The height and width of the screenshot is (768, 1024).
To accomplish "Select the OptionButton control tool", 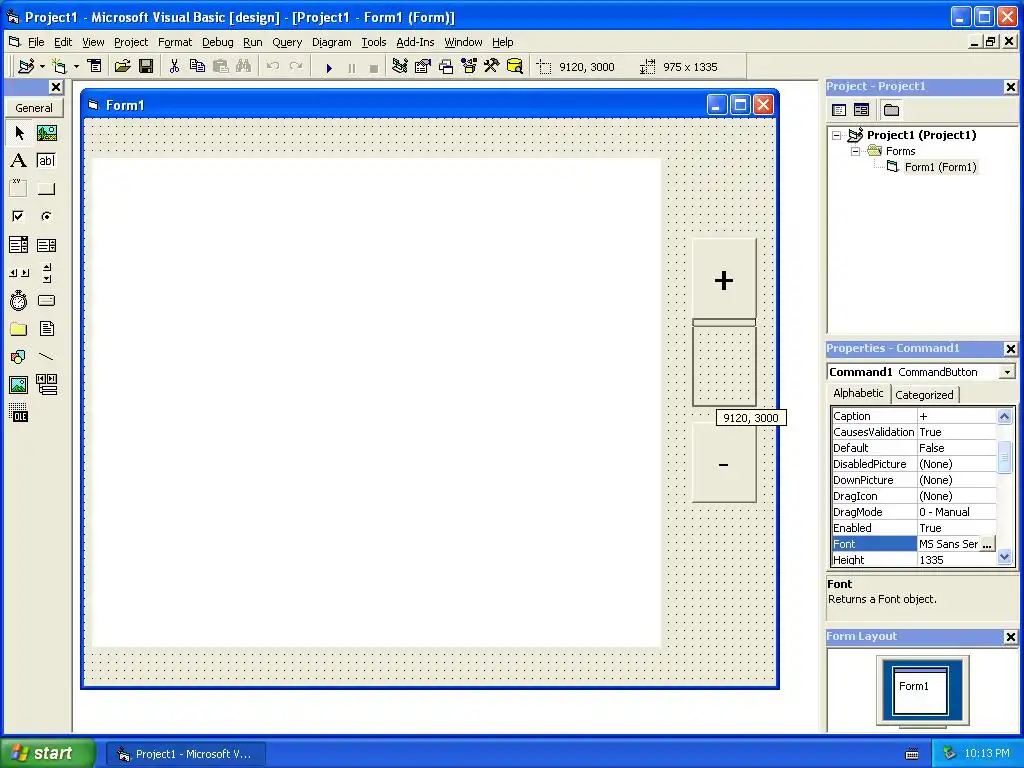I will pos(46,216).
